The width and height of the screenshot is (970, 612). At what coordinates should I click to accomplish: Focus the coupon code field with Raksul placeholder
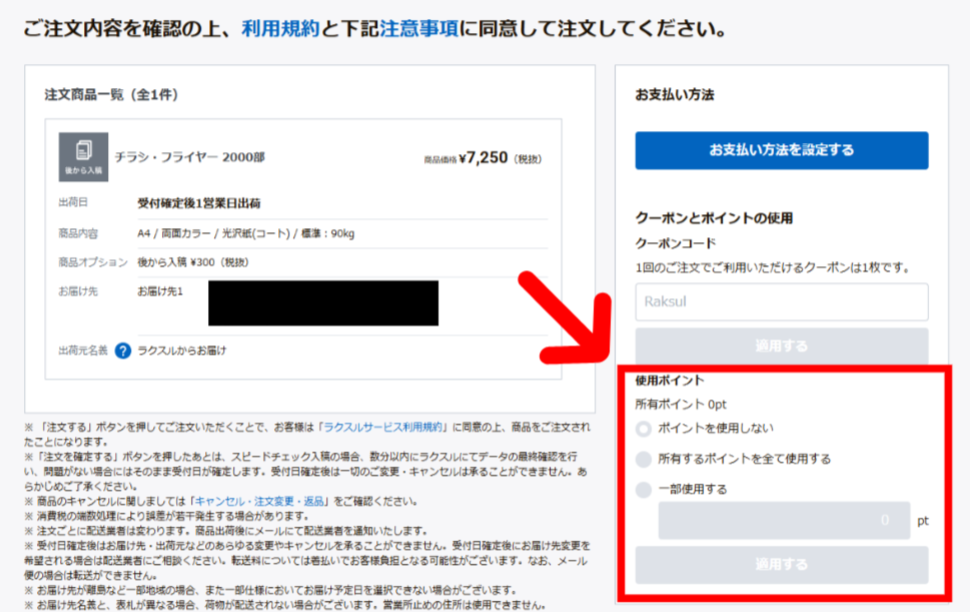781,302
